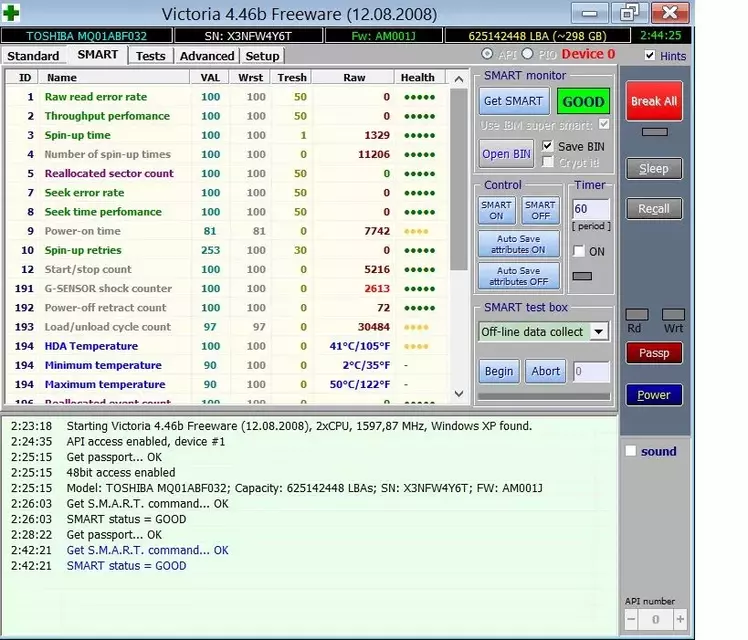
Task: Click the Sleep button
Action: pyautogui.click(x=654, y=168)
